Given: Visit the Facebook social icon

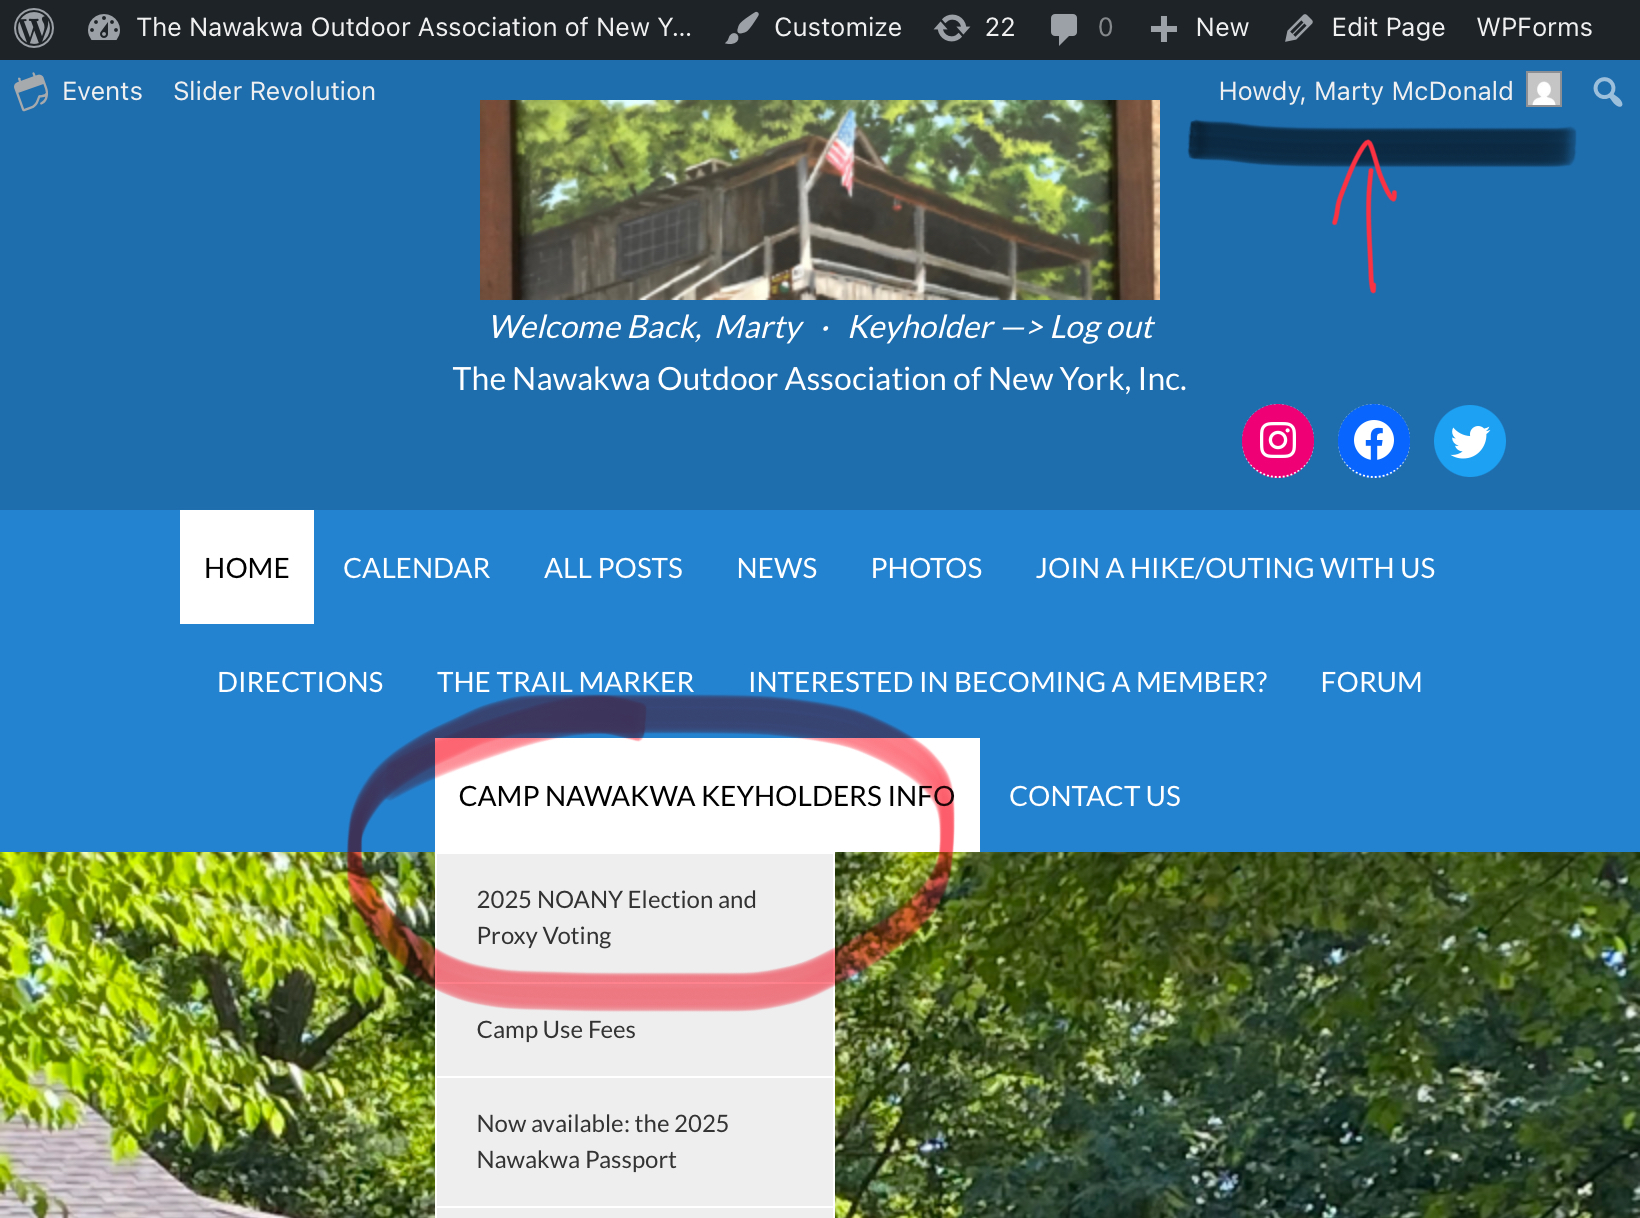Looking at the screenshot, I should (x=1374, y=441).
